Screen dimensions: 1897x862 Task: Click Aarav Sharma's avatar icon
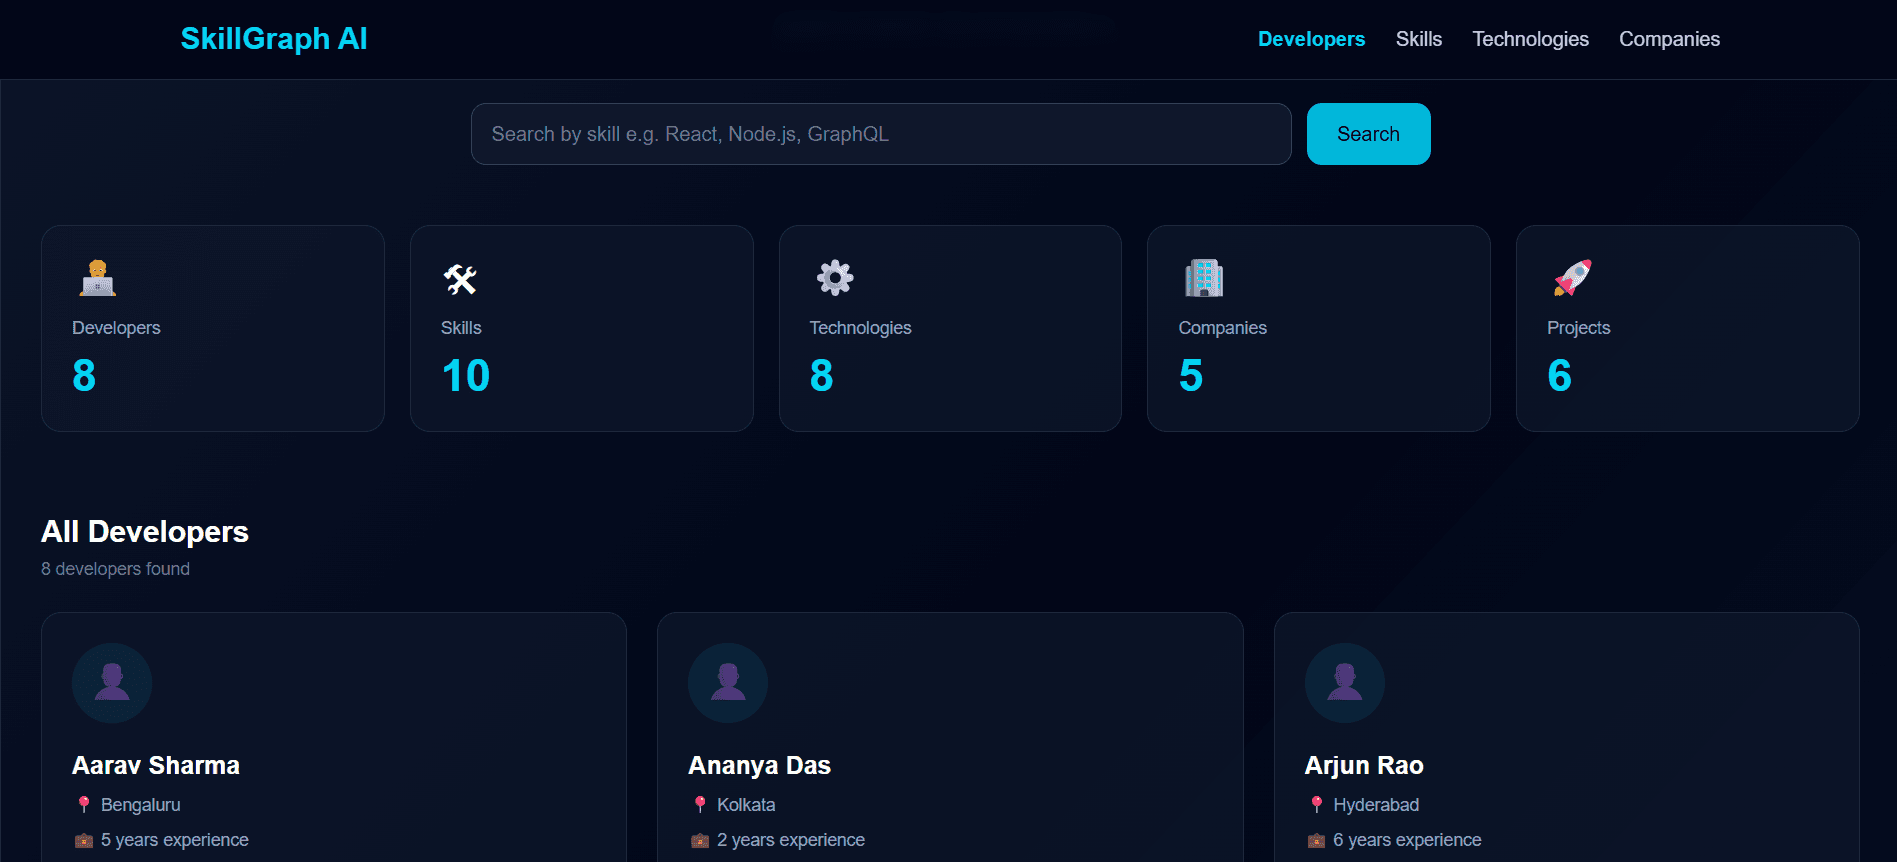tap(112, 683)
